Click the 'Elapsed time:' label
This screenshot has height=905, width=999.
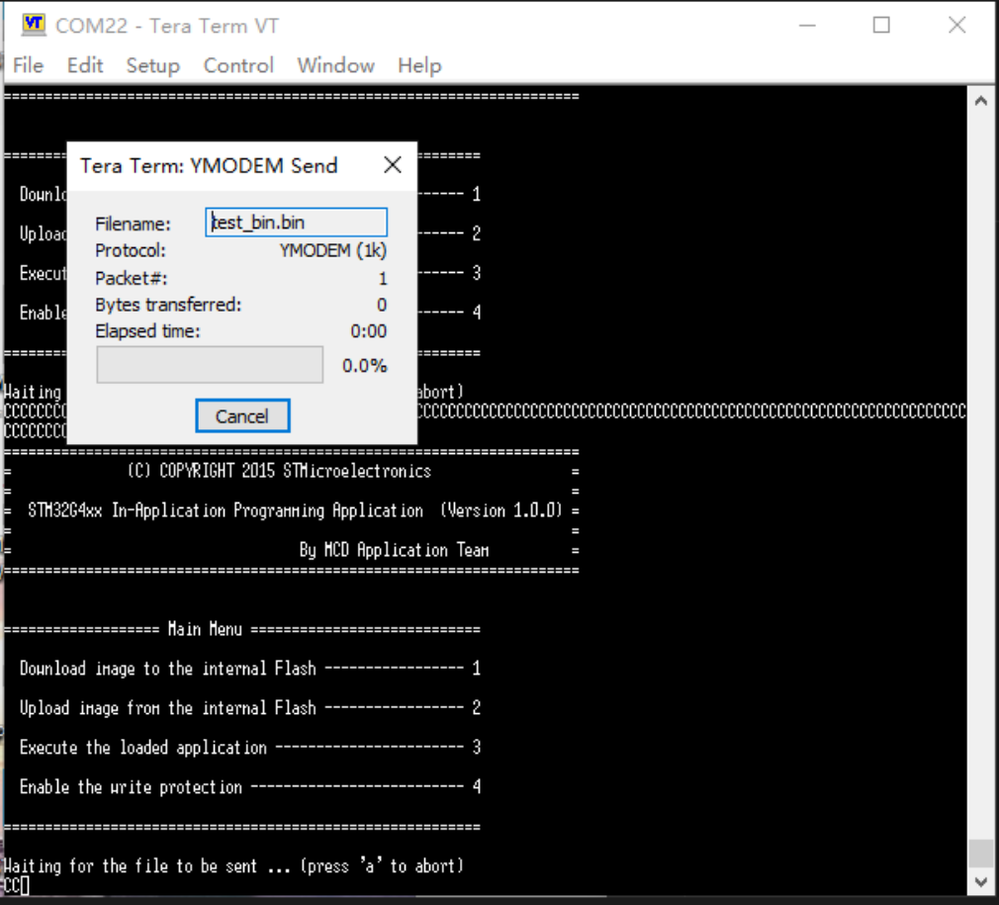(x=147, y=331)
